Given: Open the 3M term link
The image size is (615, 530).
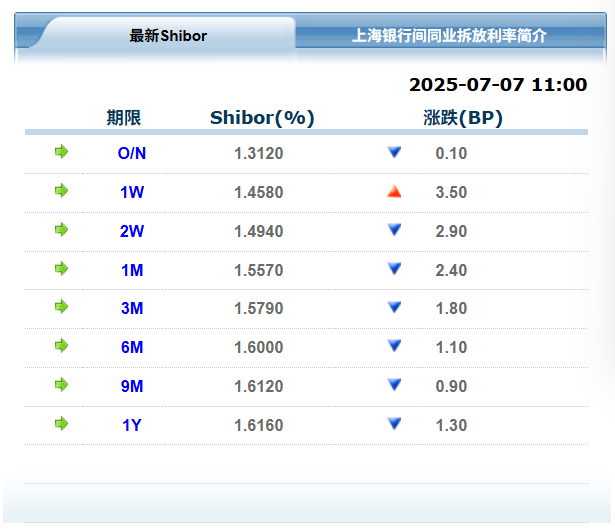Looking at the screenshot, I should (x=132, y=308).
